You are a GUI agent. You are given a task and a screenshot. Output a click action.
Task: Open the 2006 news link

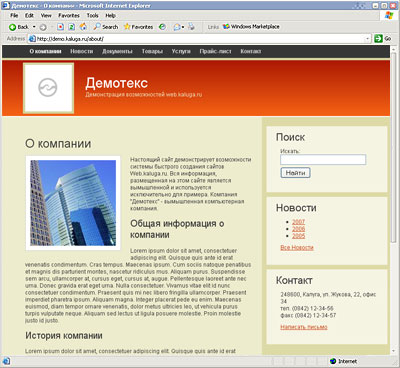[x=298, y=229]
